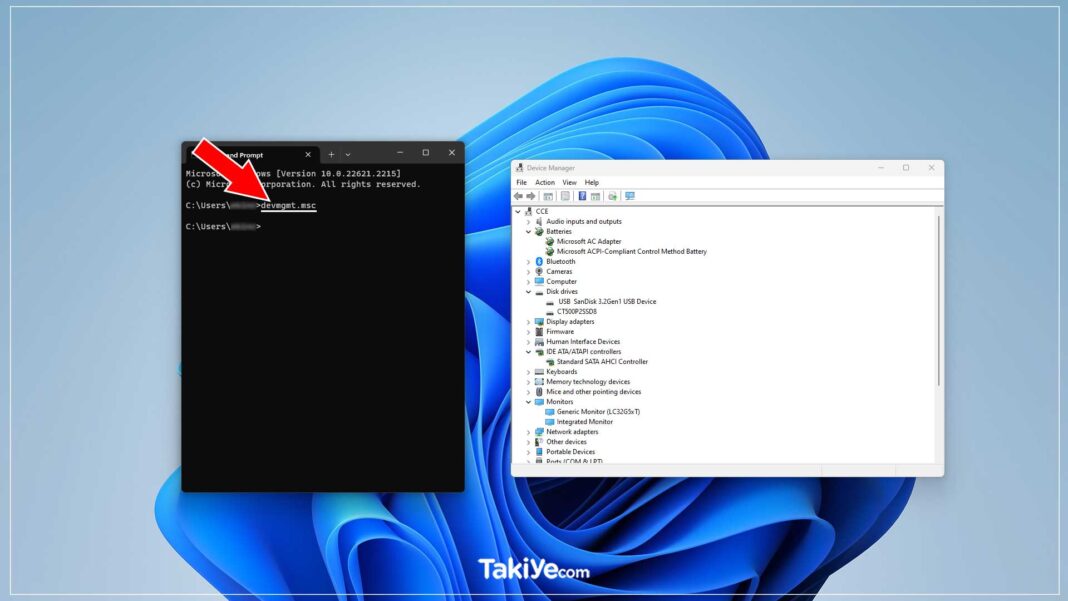Open the Action menu

click(544, 183)
